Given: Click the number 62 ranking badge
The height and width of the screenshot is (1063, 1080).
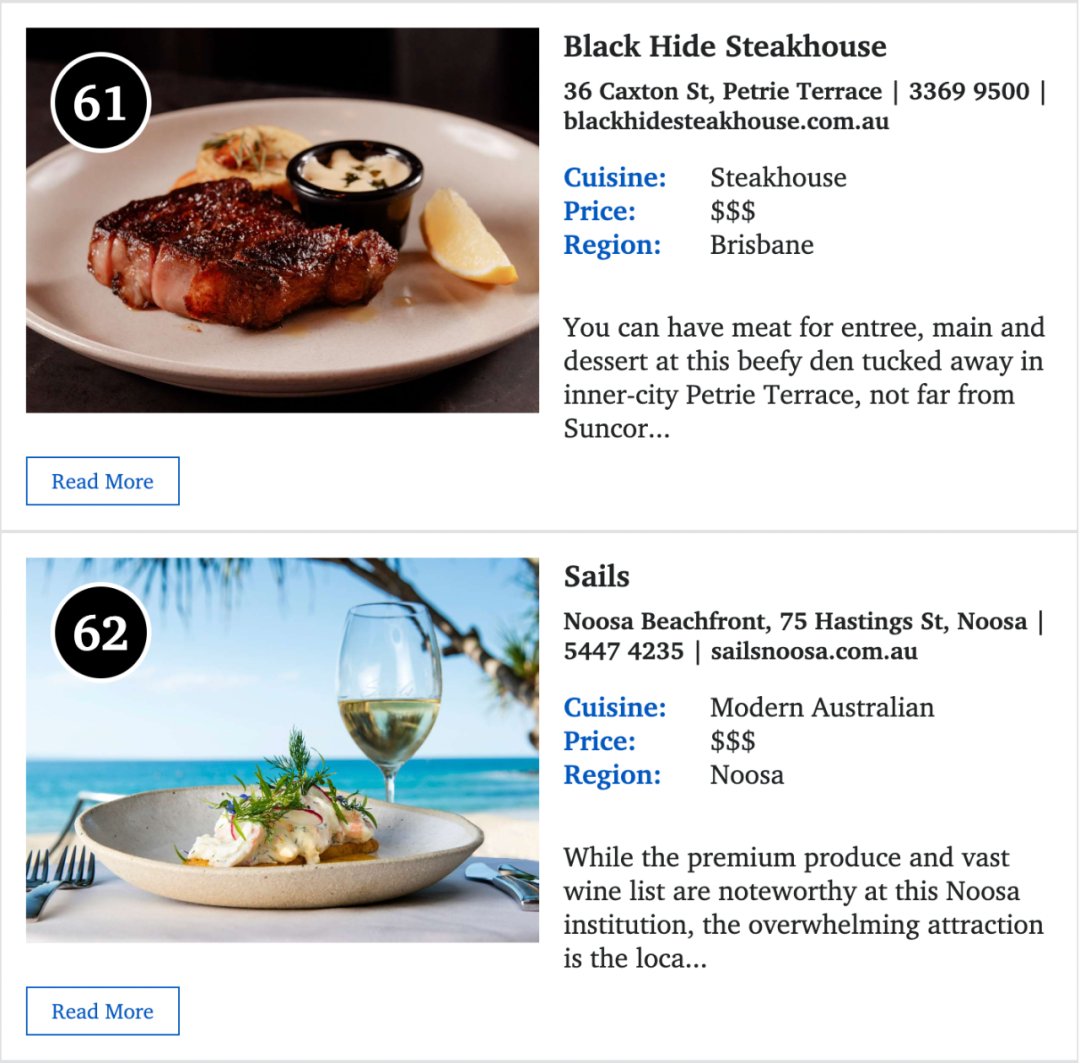Looking at the screenshot, I should (101, 632).
